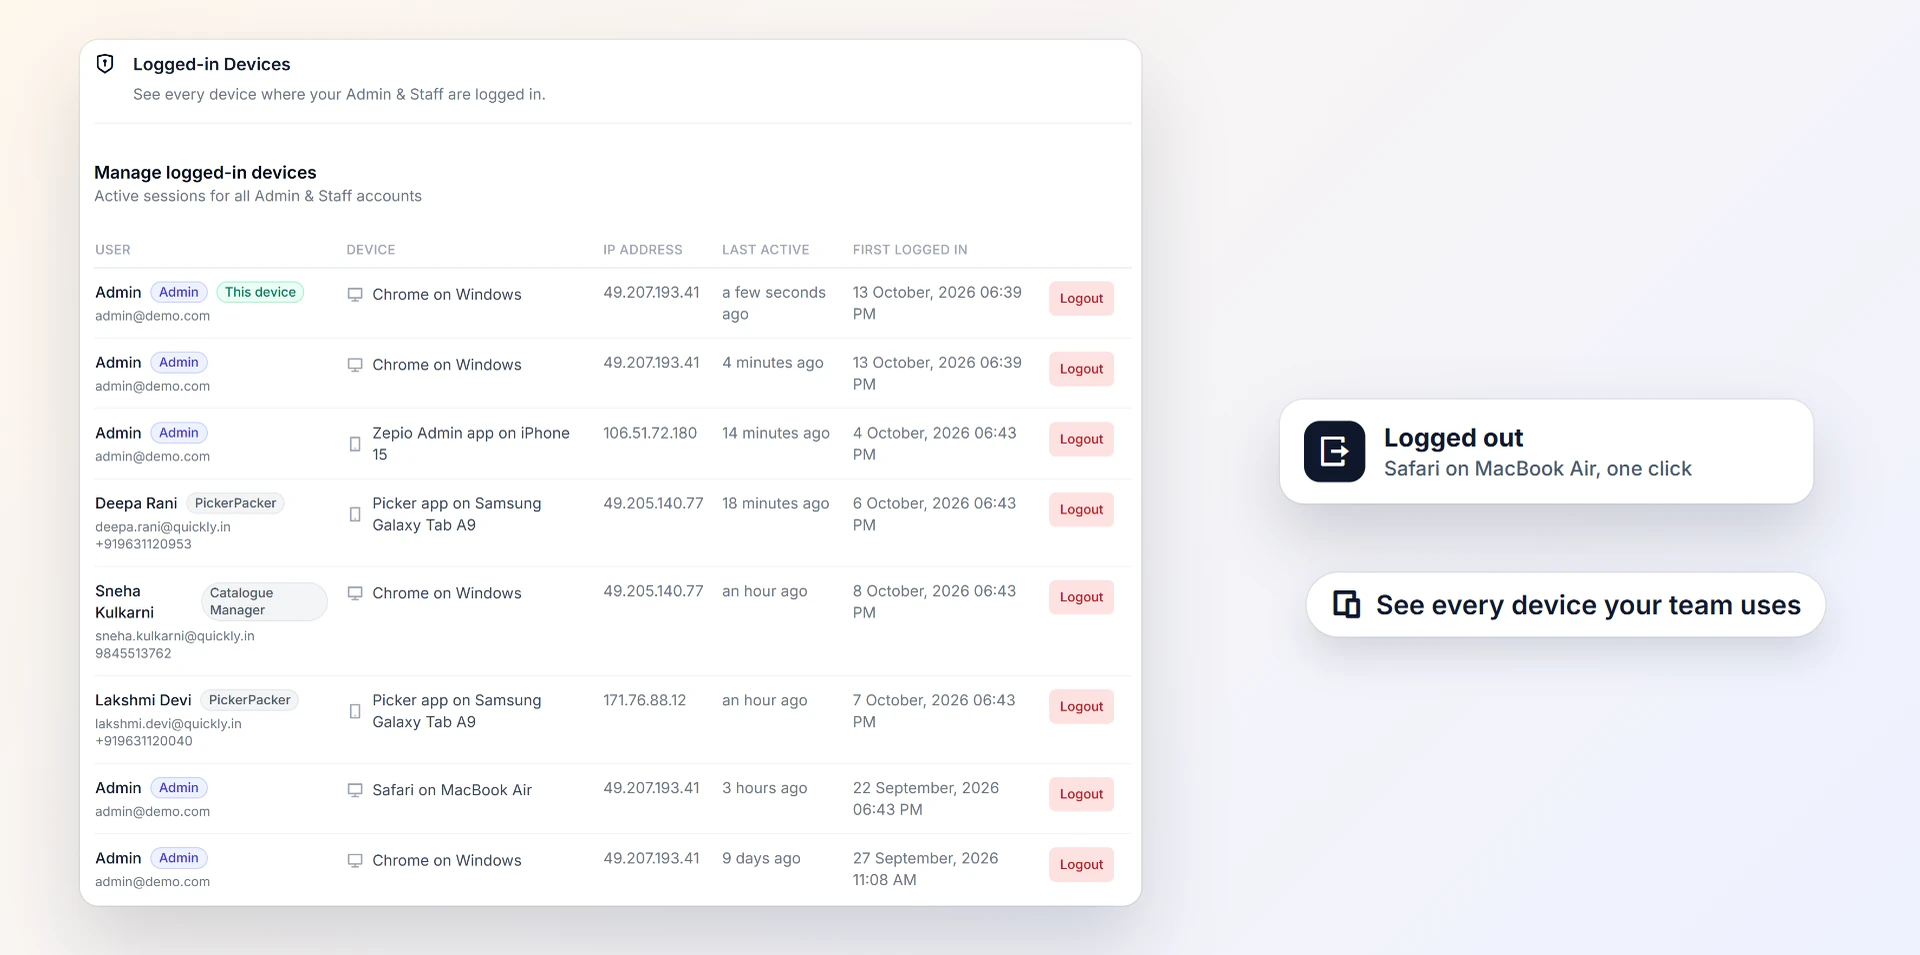1920x955 pixels.
Task: Click the Manage logged-in devices heading
Action: (x=205, y=172)
